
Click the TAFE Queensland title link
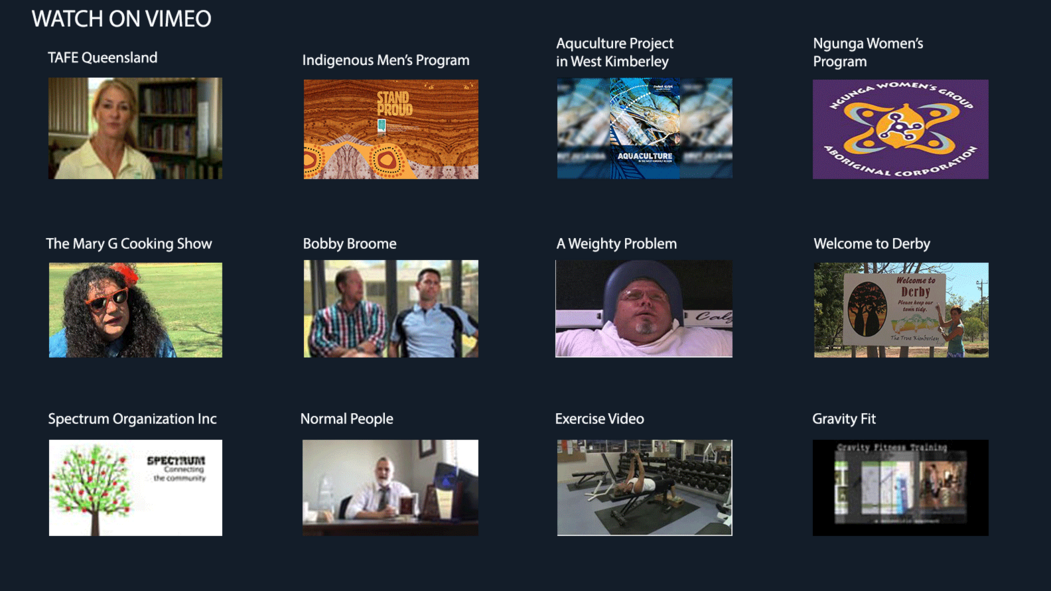coord(103,58)
